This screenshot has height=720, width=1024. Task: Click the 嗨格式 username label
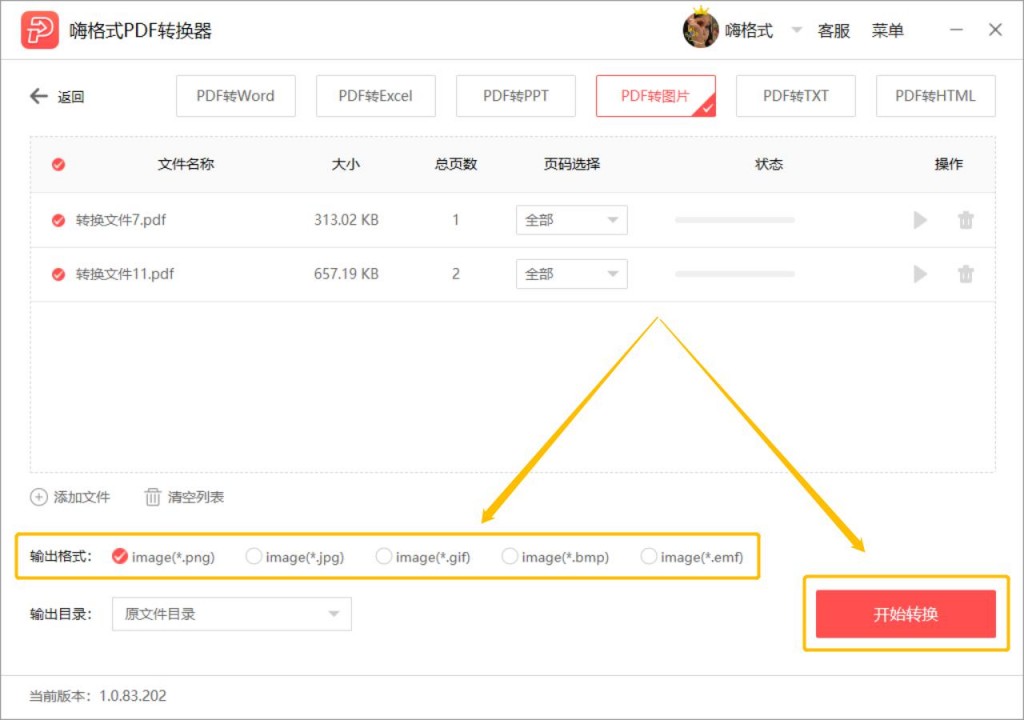[748, 30]
